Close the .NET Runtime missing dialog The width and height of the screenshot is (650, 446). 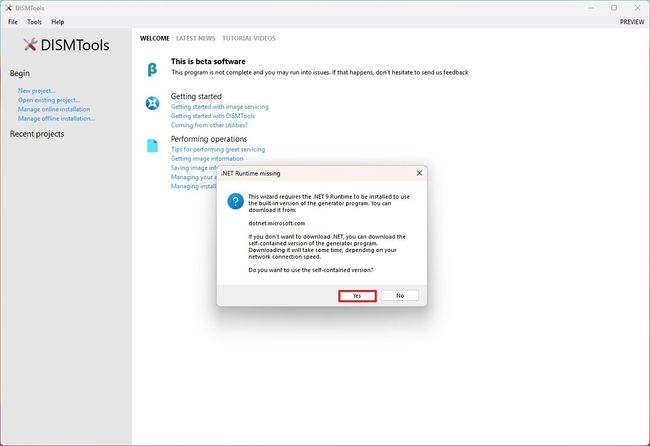(419, 173)
